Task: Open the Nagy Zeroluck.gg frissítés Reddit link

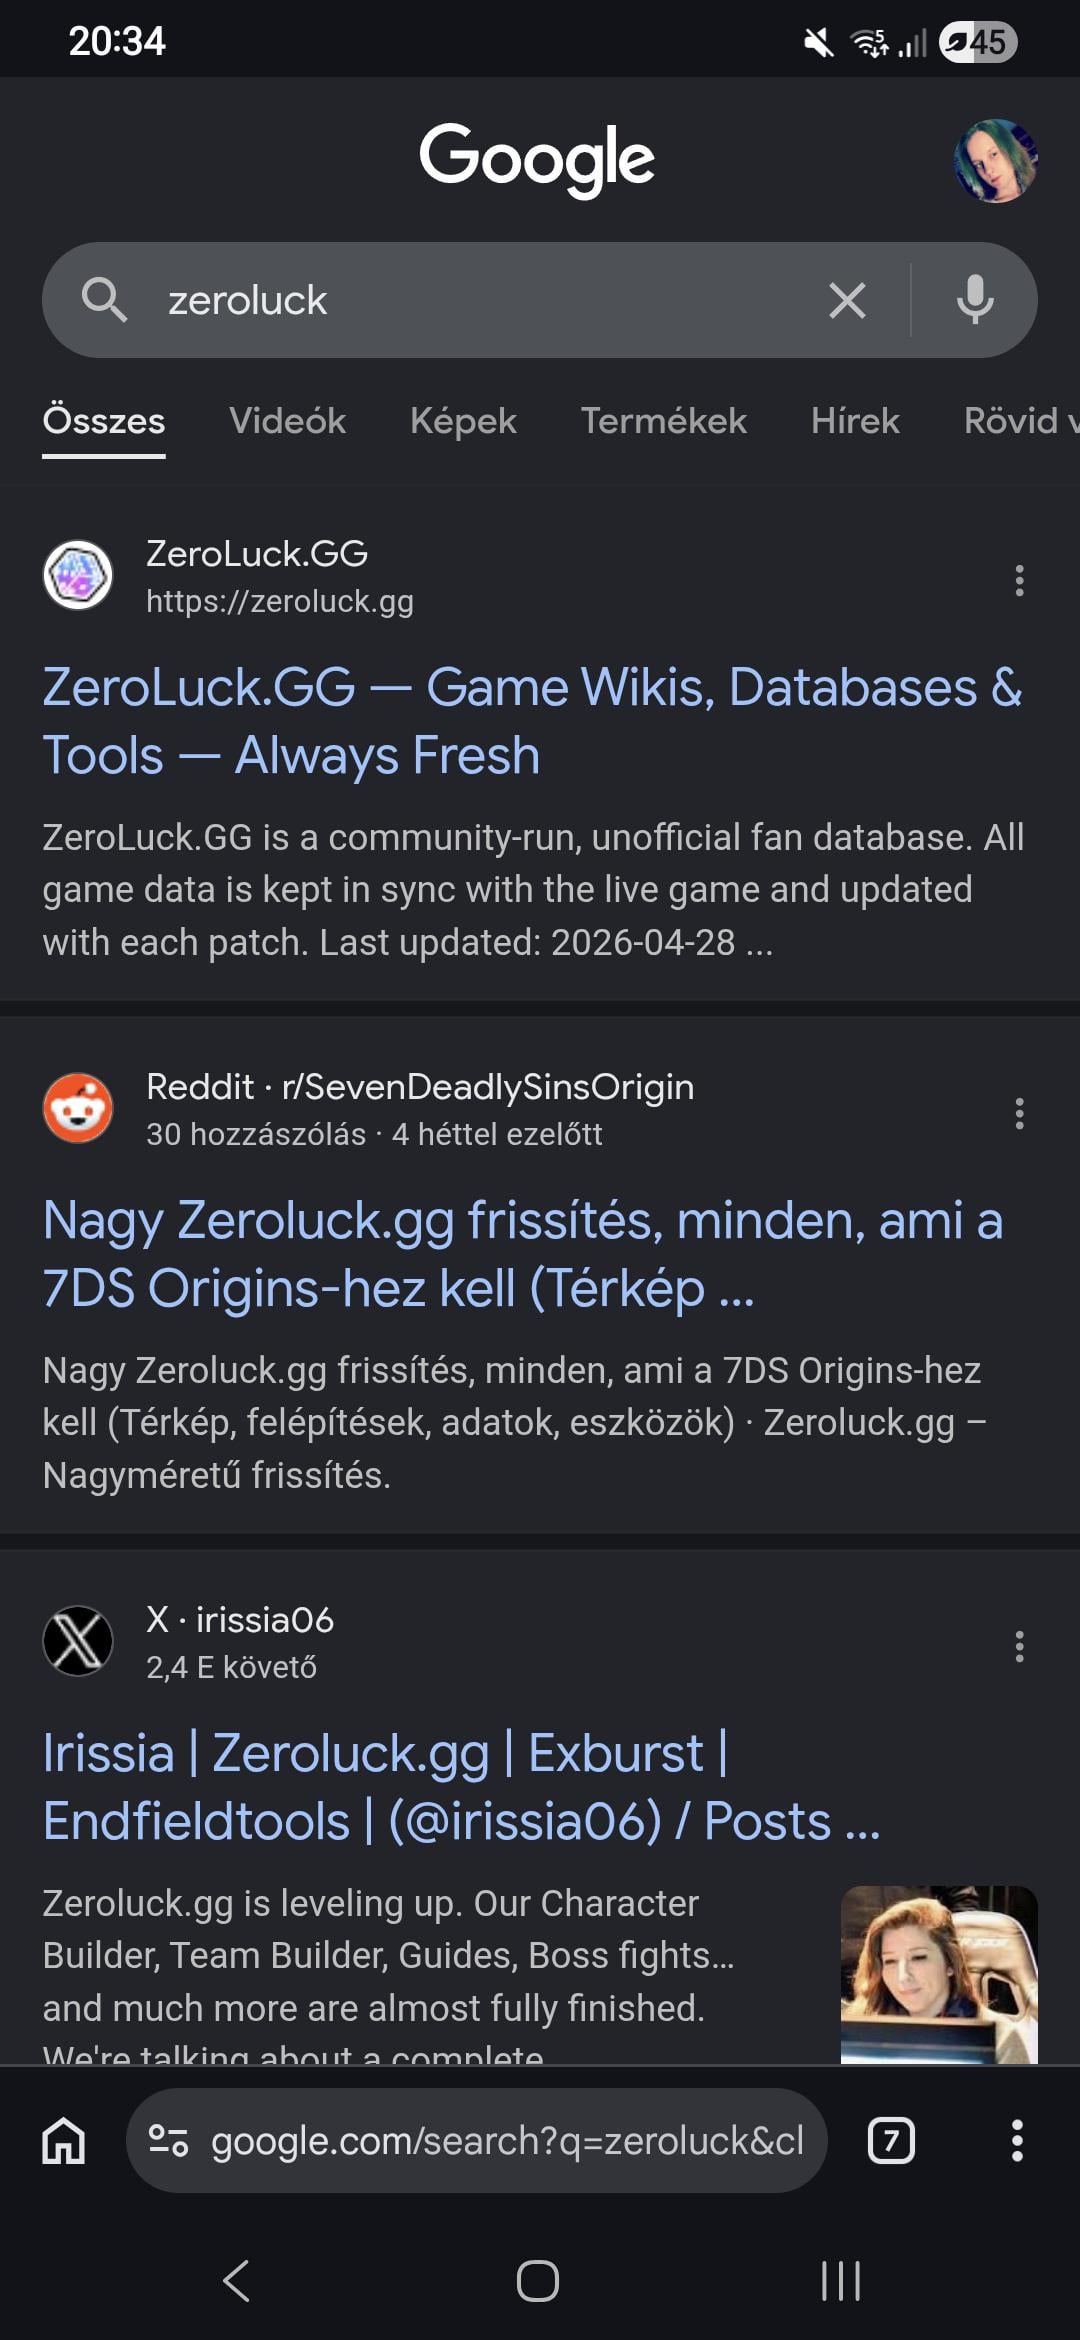Action: (522, 1253)
